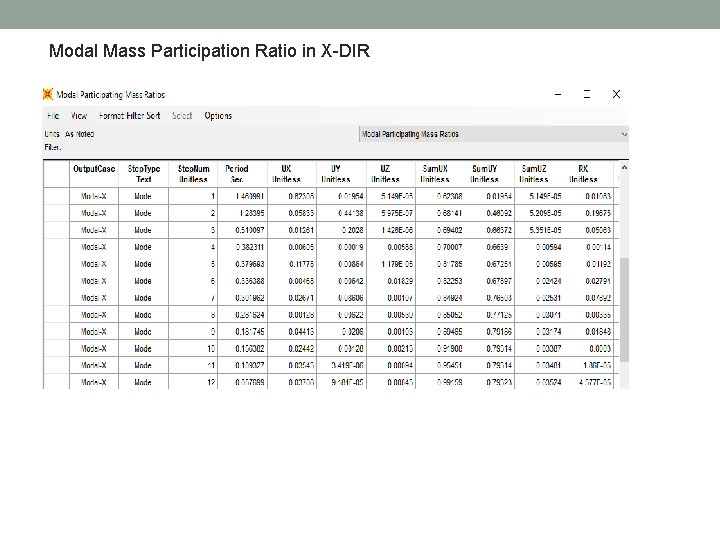Select the Period Sec column header
This screenshot has width=720, height=540.
coord(242,174)
